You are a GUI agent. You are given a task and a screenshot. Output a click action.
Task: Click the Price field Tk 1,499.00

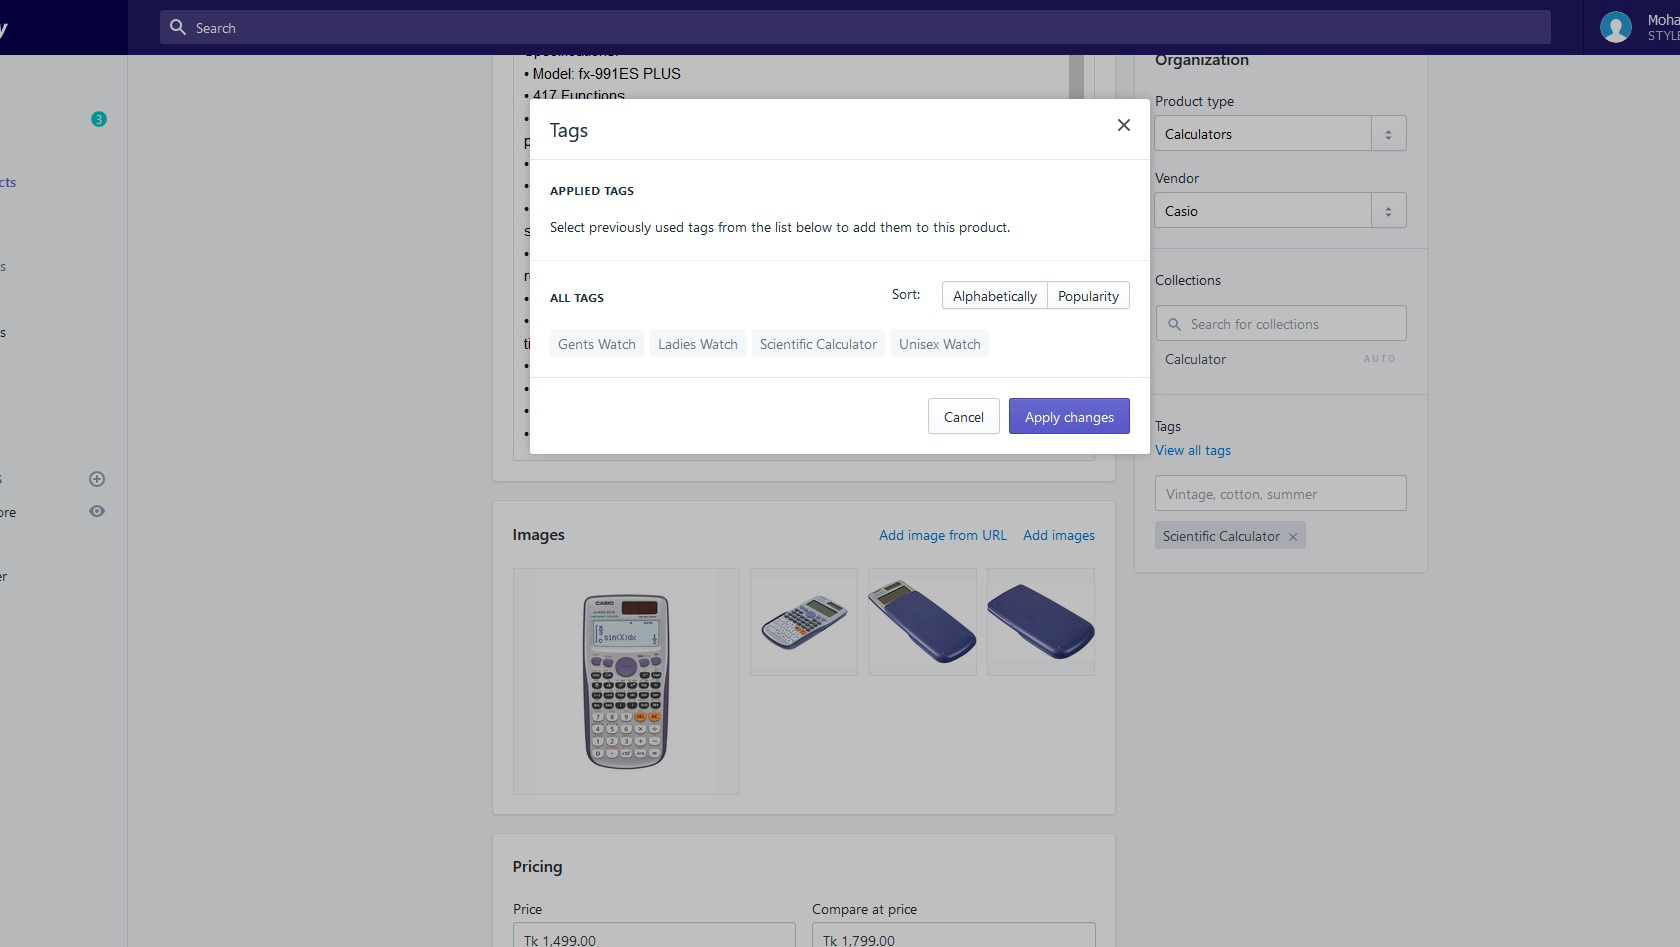point(654,936)
